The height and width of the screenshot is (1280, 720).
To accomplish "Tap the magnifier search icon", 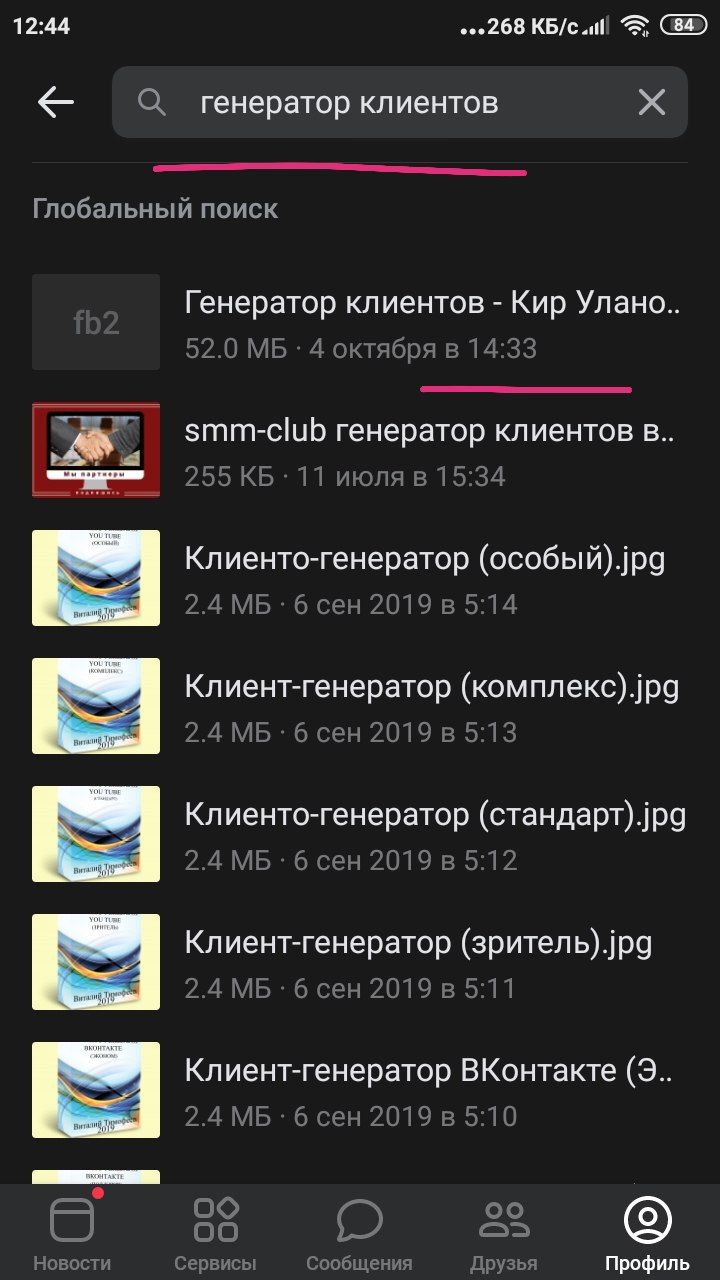I will [x=152, y=102].
